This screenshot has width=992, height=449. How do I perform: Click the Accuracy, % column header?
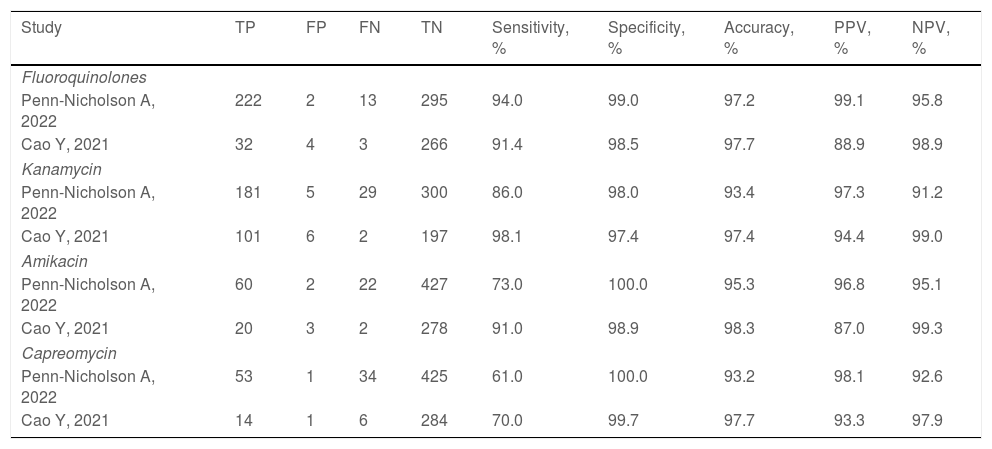tap(758, 37)
